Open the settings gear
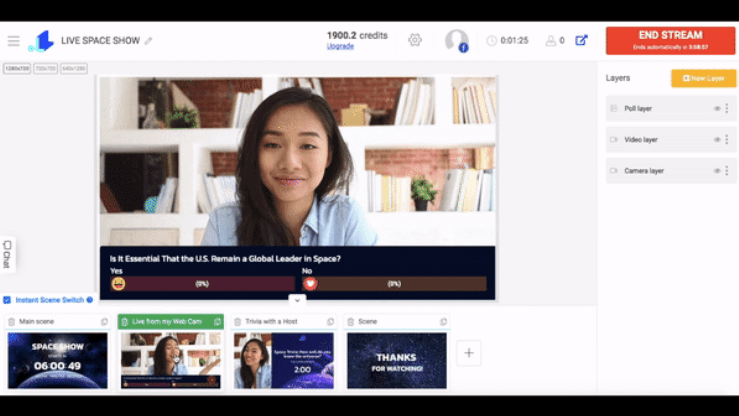This screenshot has height=416, width=739. pos(415,40)
